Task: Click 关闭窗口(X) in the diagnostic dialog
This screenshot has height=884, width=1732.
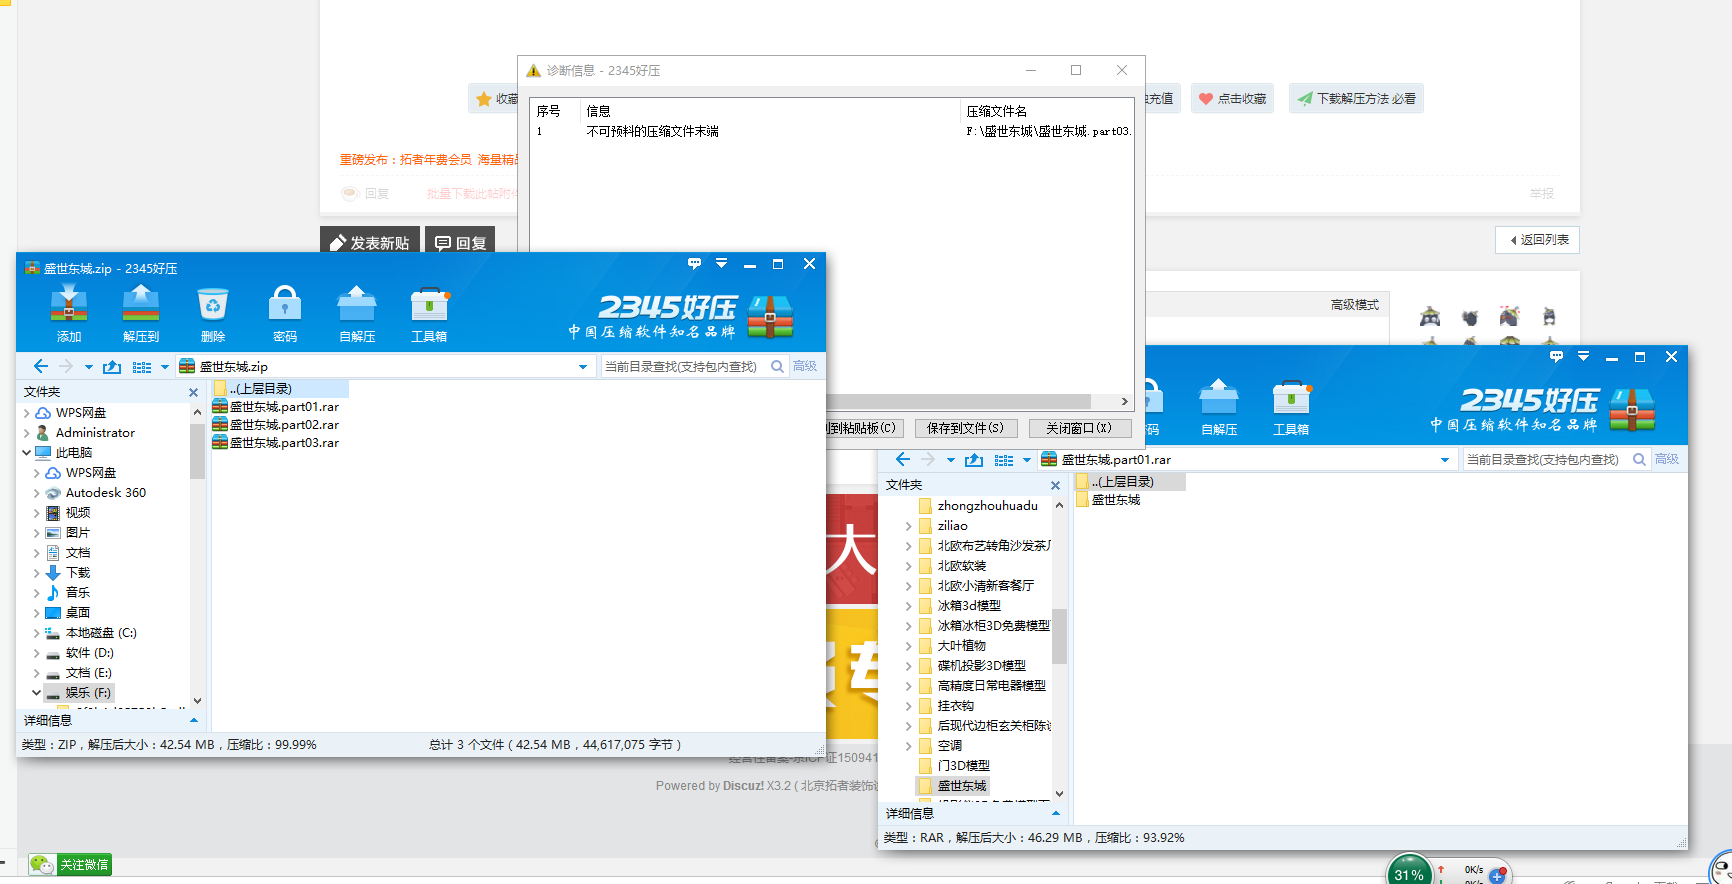Action: coord(1079,428)
